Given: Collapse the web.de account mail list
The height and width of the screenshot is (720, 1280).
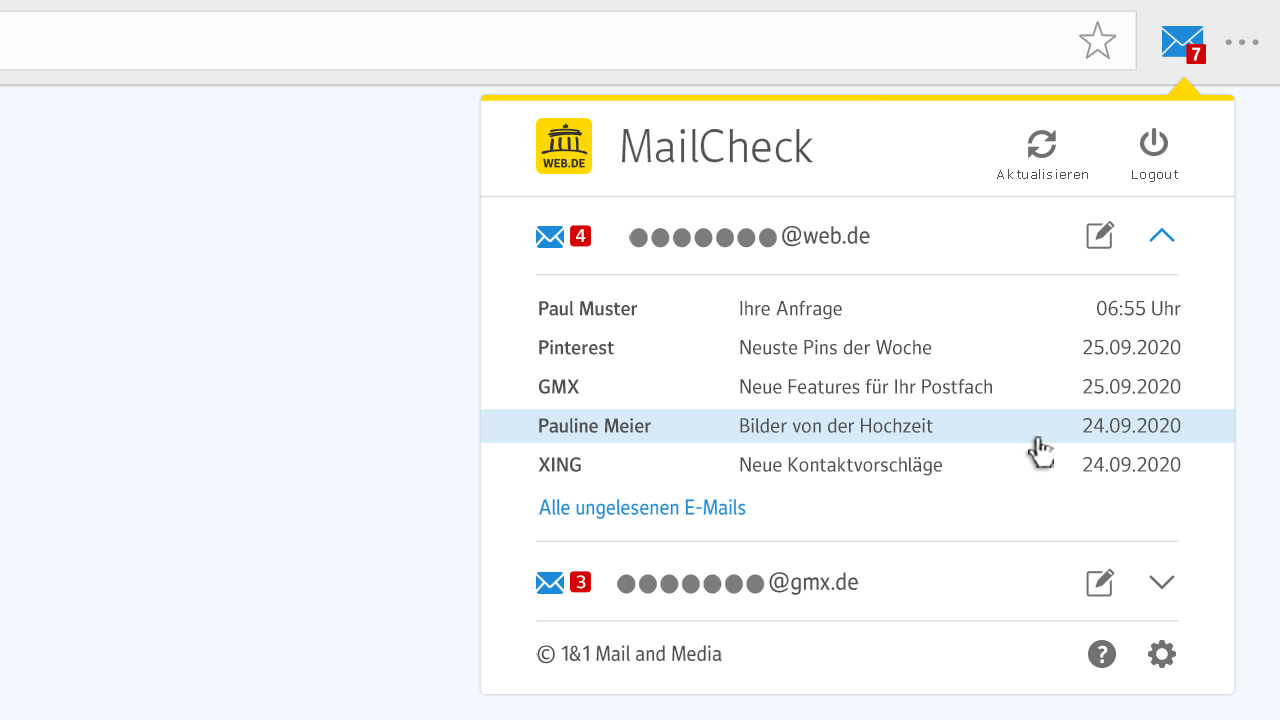Looking at the screenshot, I should point(1161,236).
